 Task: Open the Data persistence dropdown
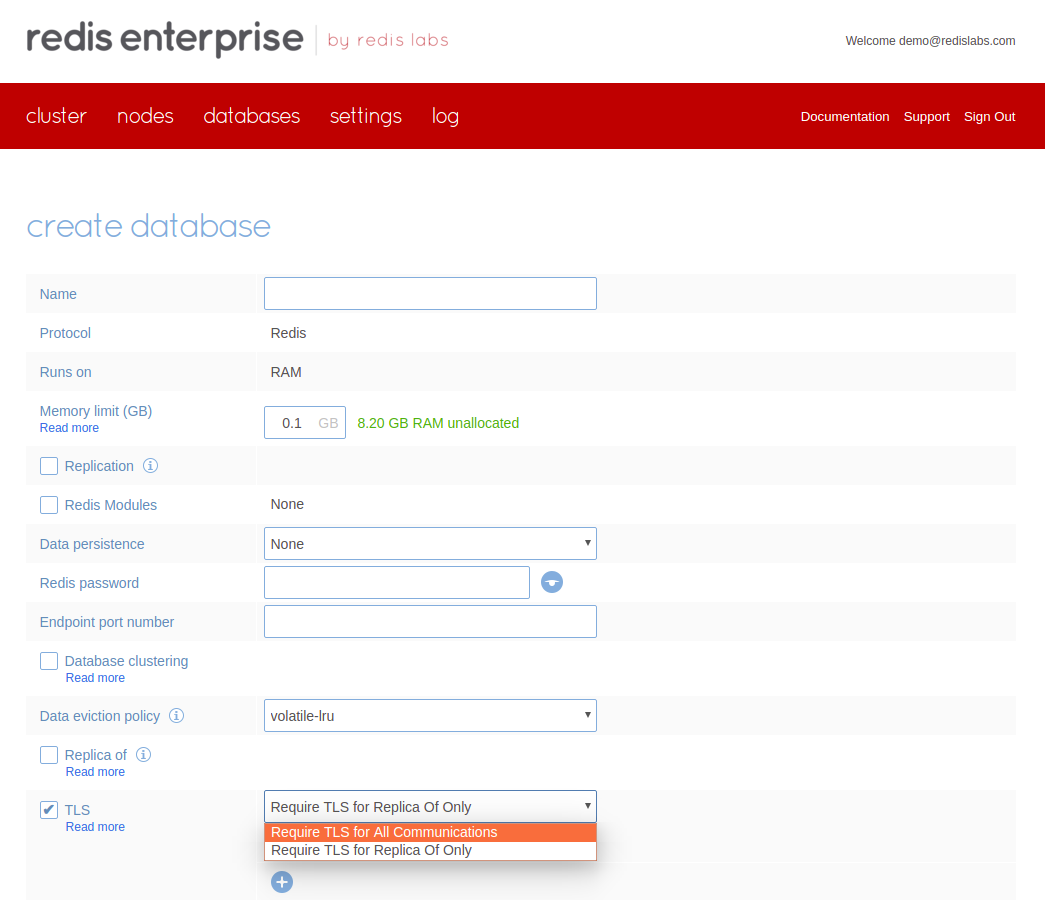430,544
